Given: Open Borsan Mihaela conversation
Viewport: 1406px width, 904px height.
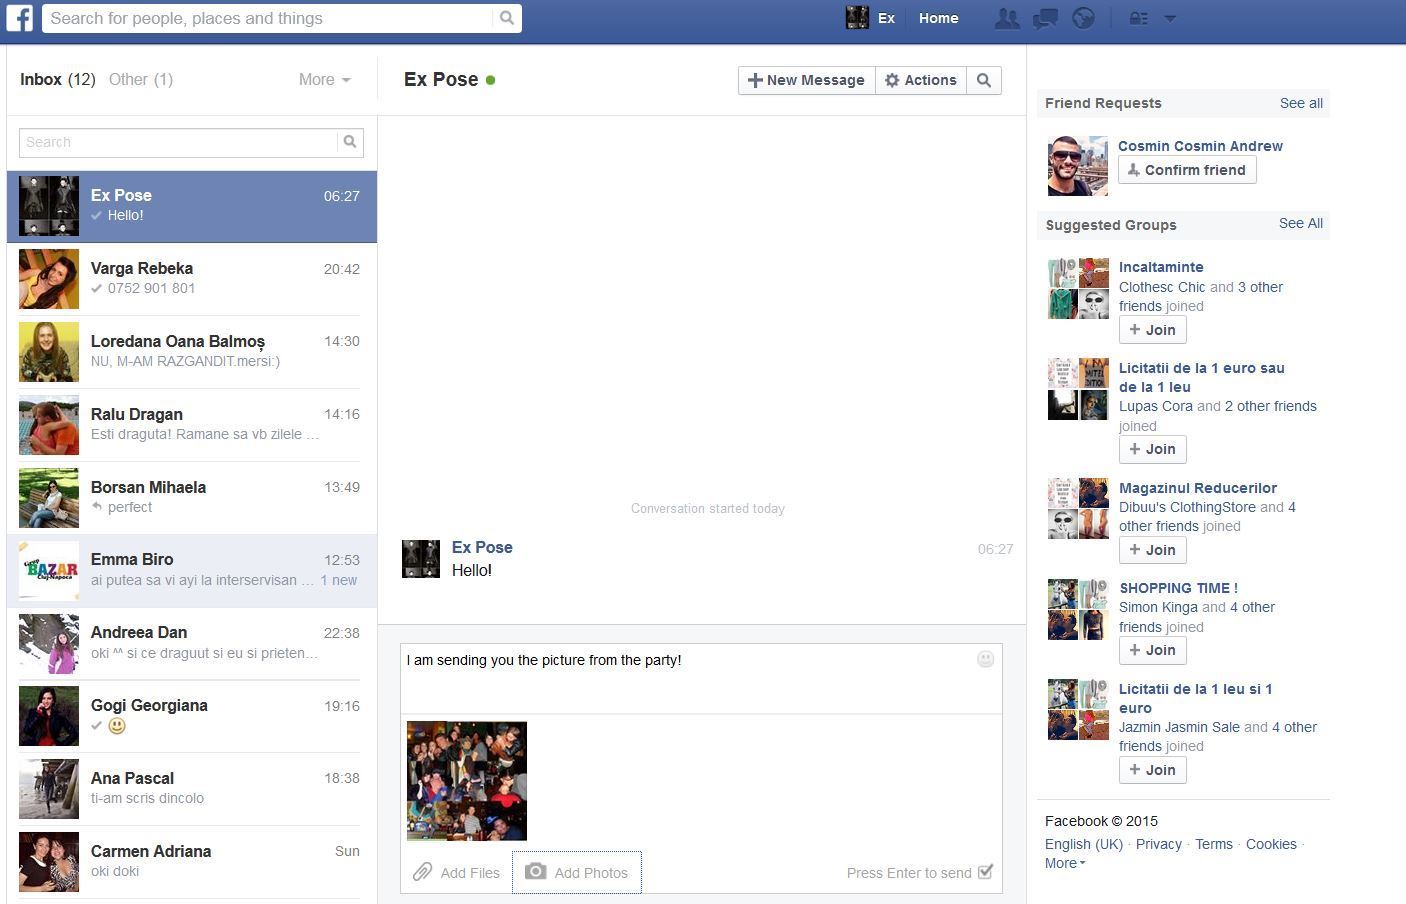Looking at the screenshot, I should (192, 498).
